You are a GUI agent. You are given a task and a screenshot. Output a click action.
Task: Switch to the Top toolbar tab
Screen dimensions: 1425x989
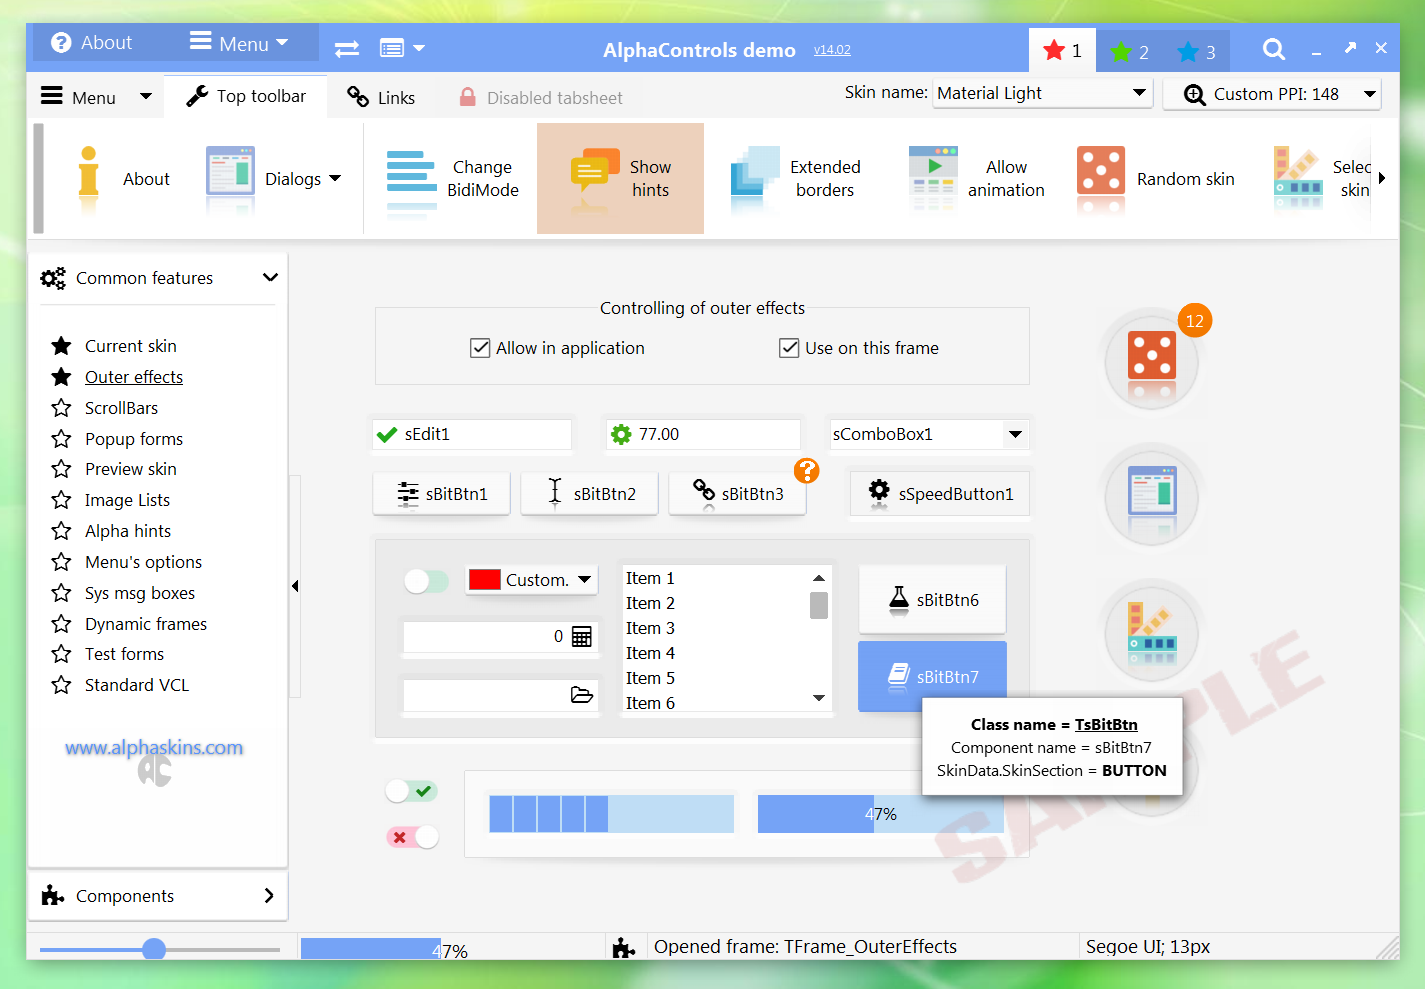246,96
